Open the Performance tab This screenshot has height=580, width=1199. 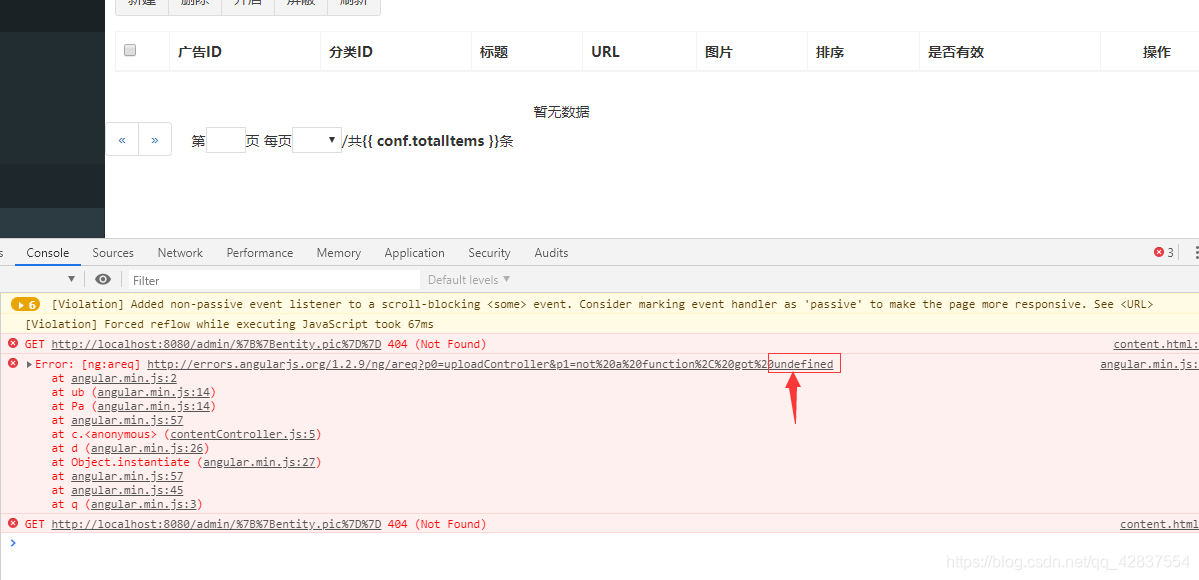click(260, 253)
